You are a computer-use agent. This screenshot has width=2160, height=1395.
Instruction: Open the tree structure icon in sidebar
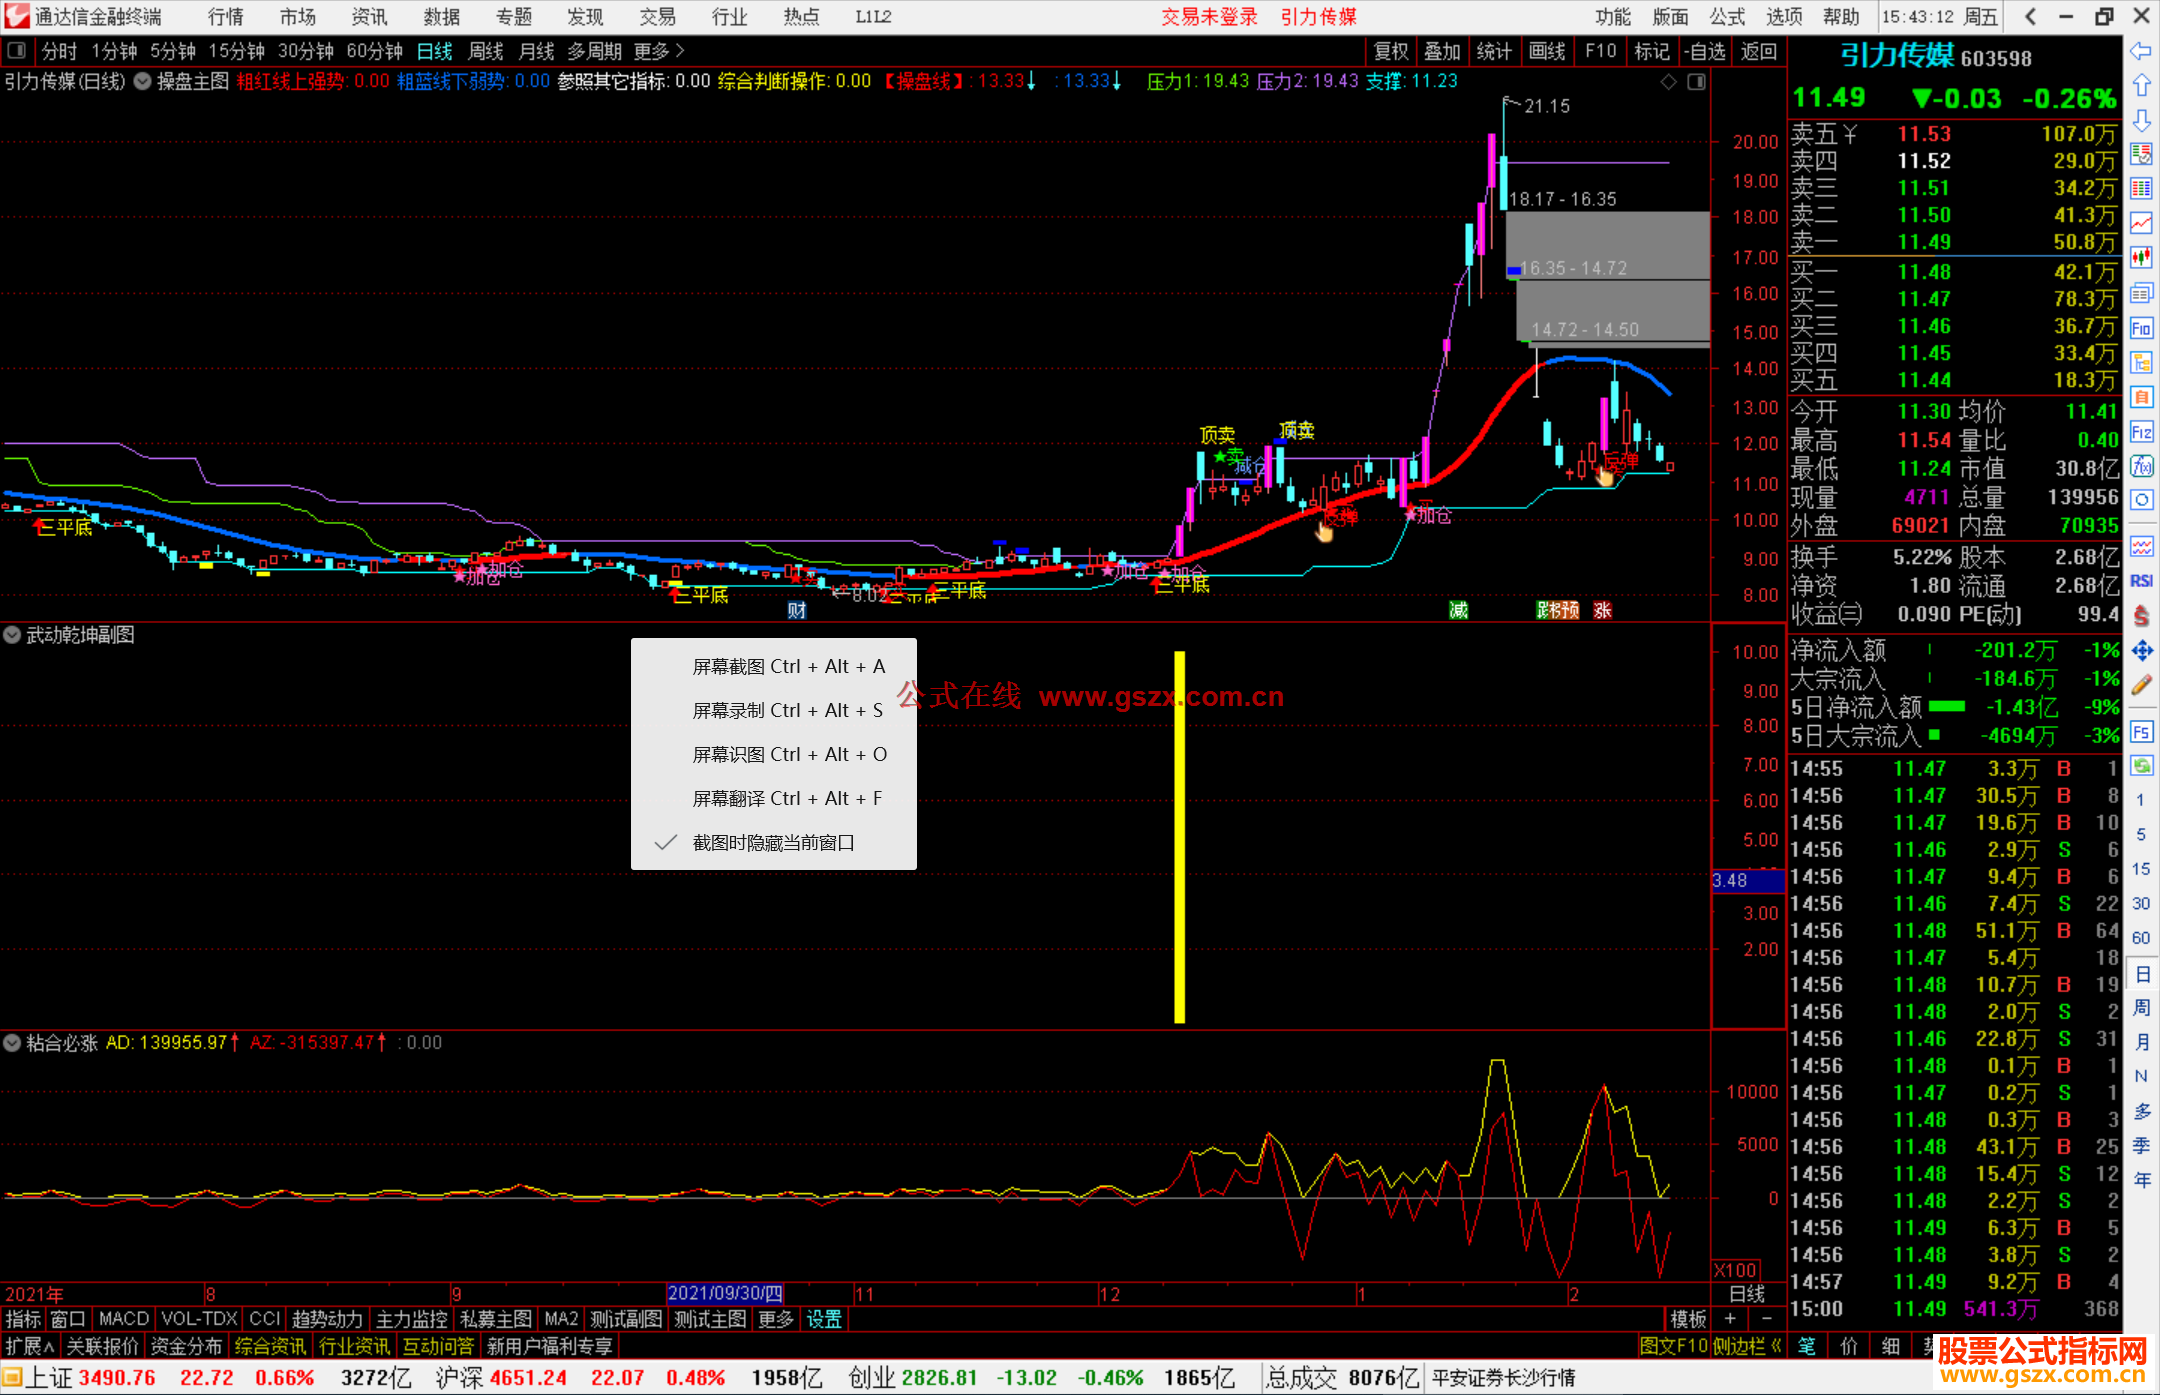click(x=2141, y=362)
